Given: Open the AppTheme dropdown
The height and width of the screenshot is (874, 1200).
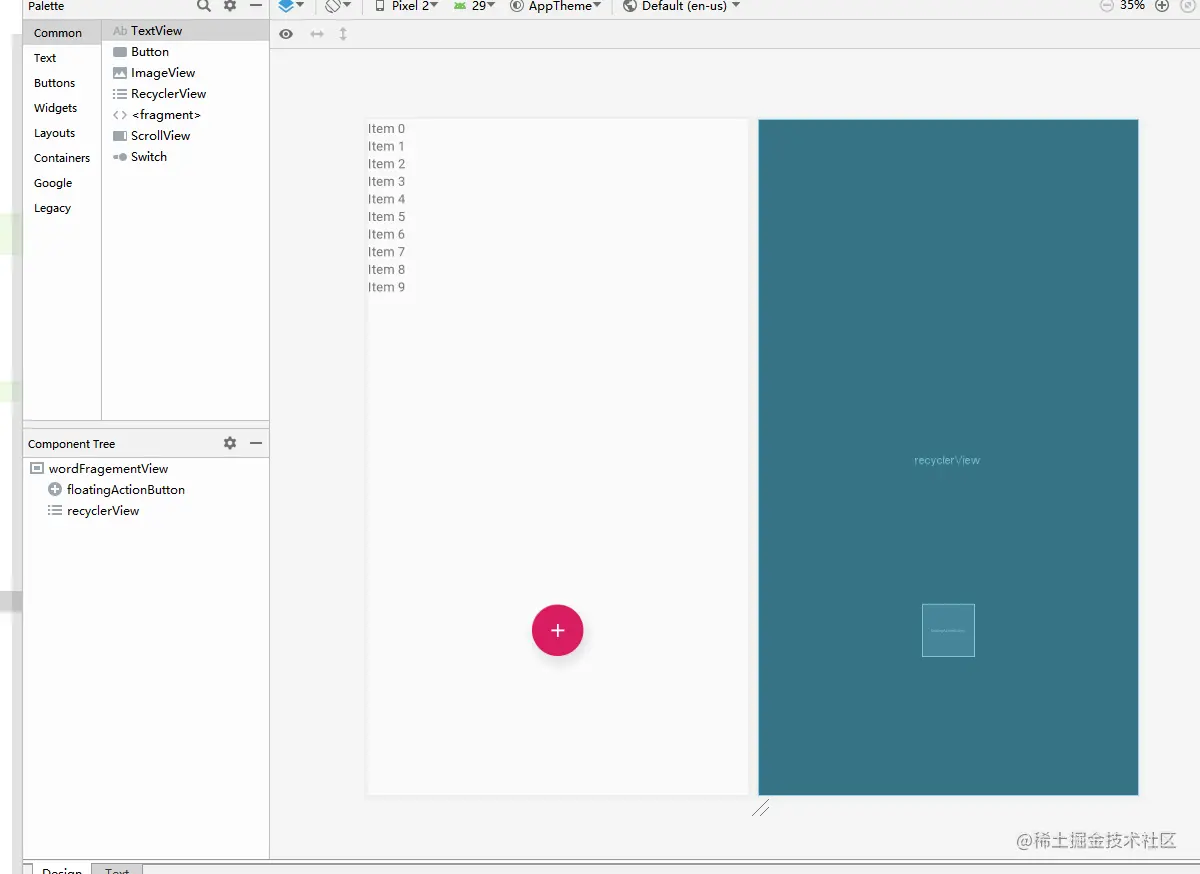Looking at the screenshot, I should [556, 6].
